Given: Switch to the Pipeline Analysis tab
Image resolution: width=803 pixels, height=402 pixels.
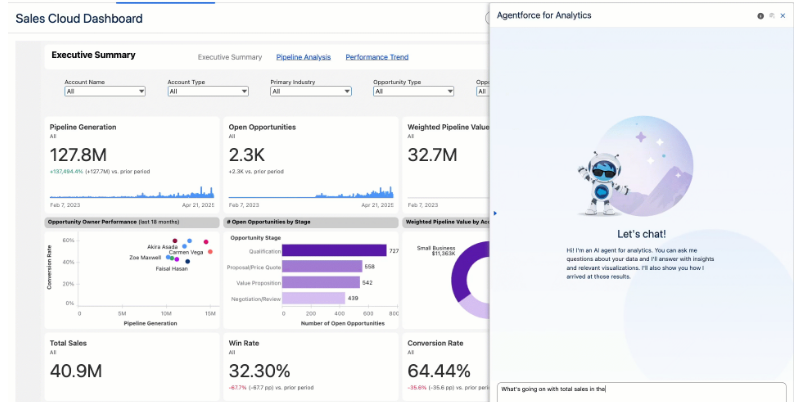Looking at the screenshot, I should (303, 57).
